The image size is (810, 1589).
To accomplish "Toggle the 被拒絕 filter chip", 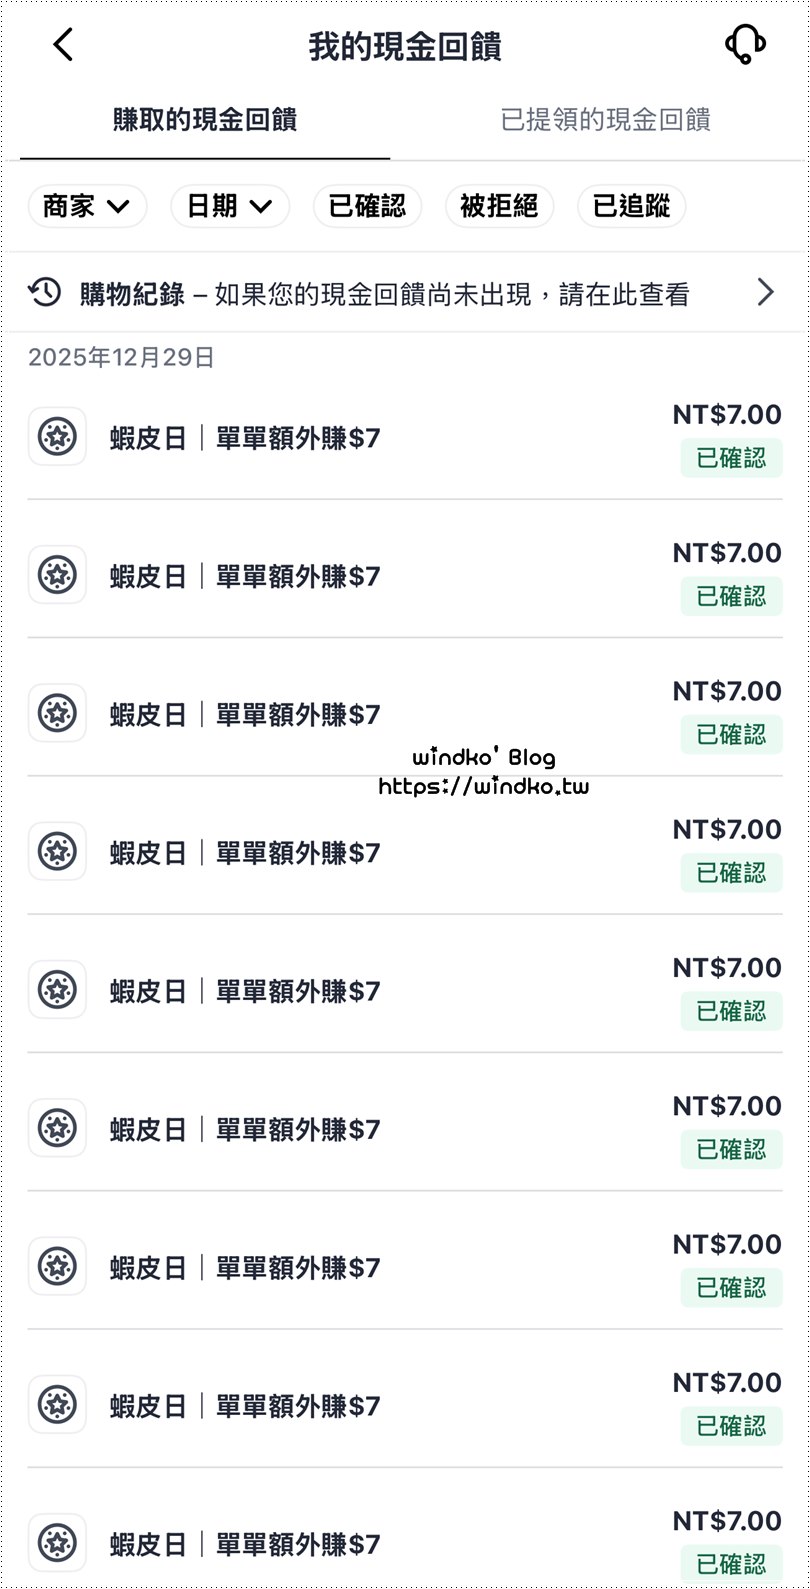I will coord(499,207).
